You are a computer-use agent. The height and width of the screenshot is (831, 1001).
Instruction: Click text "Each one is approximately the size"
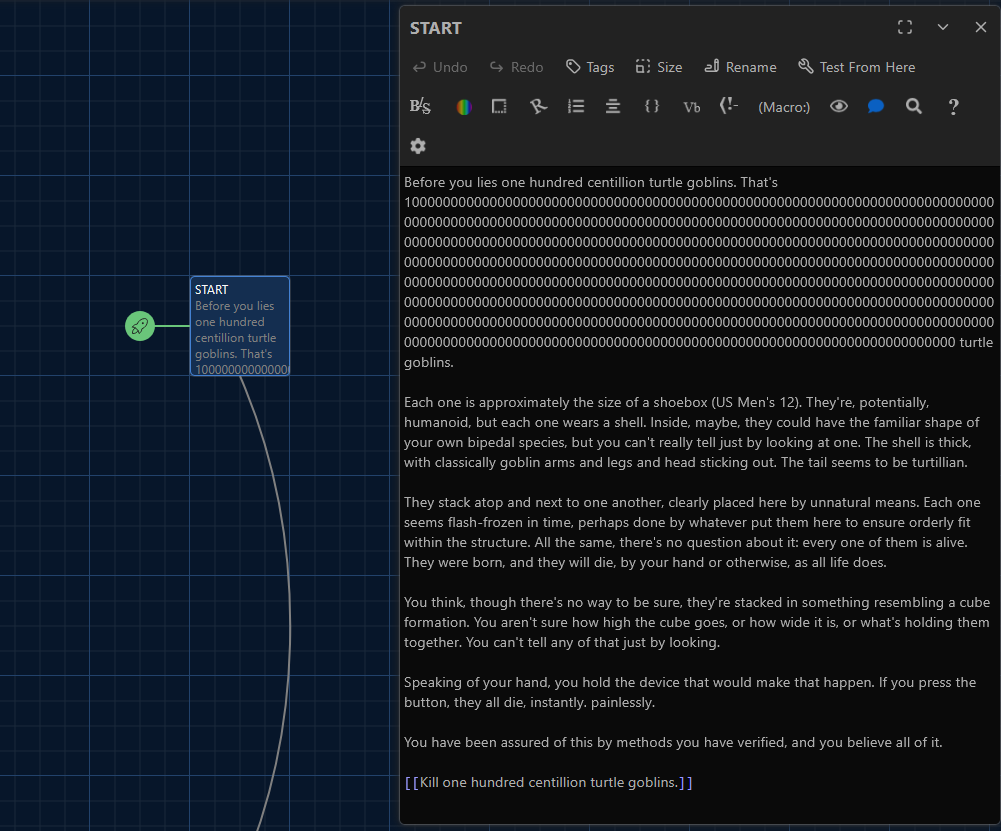coord(511,403)
